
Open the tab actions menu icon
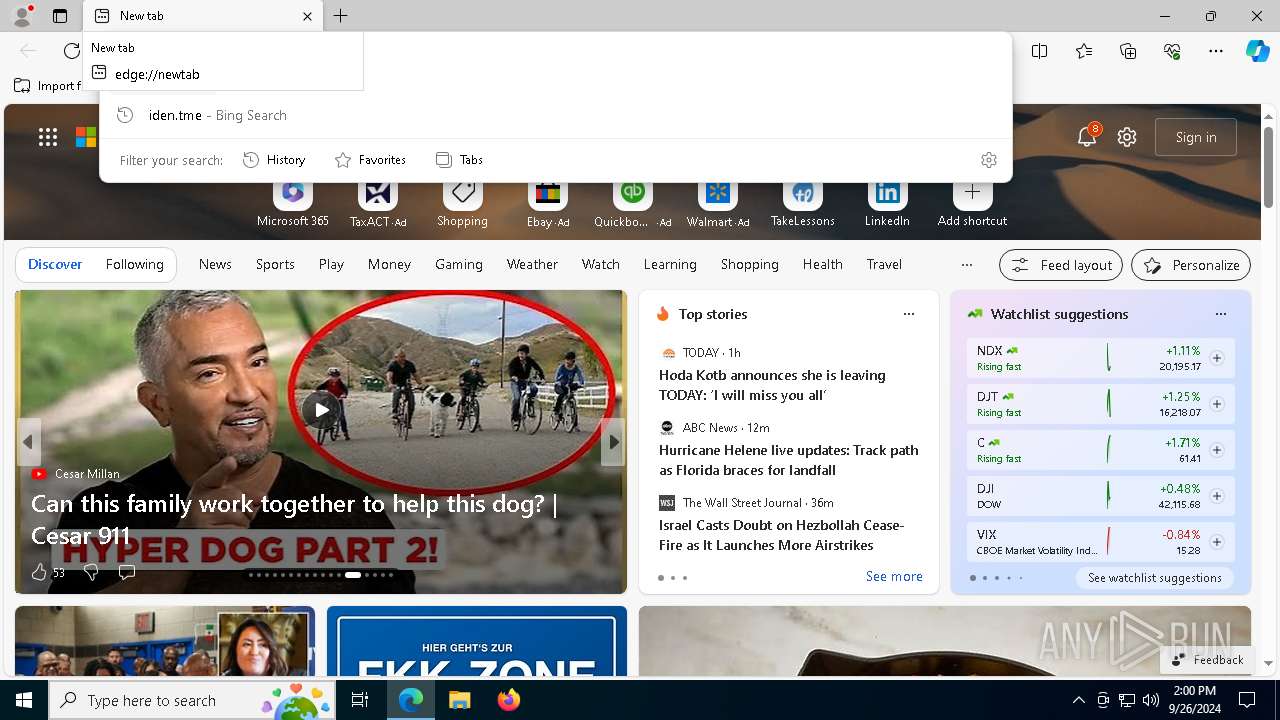tap(60, 16)
